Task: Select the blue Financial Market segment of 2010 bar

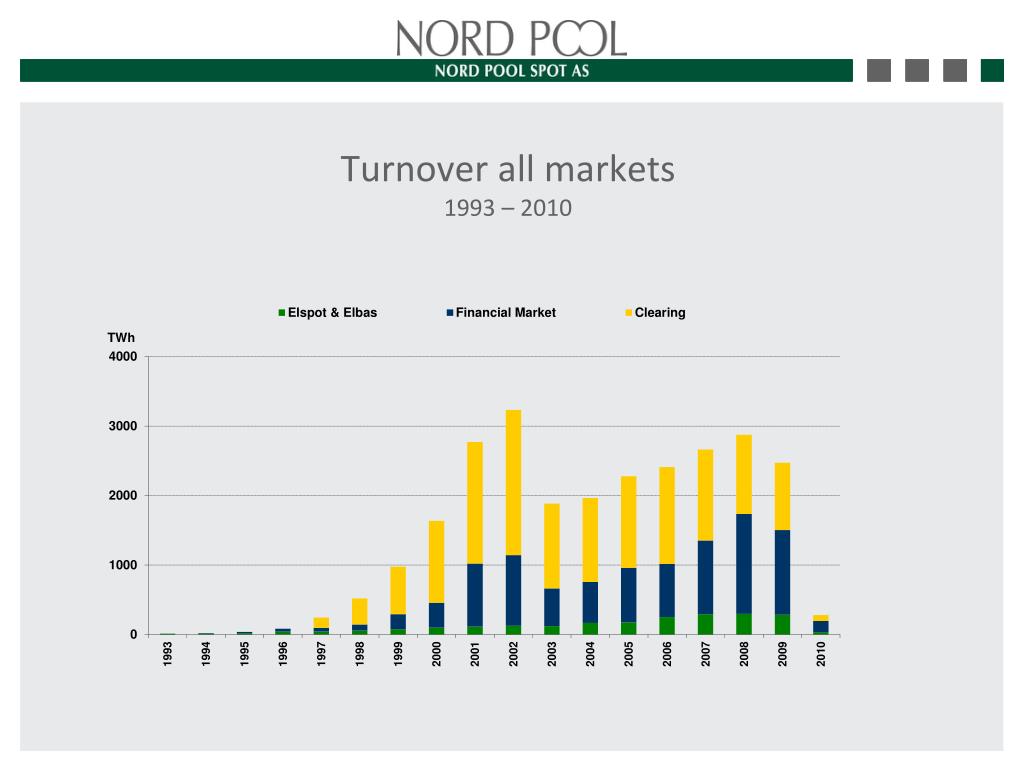Action: [x=821, y=626]
